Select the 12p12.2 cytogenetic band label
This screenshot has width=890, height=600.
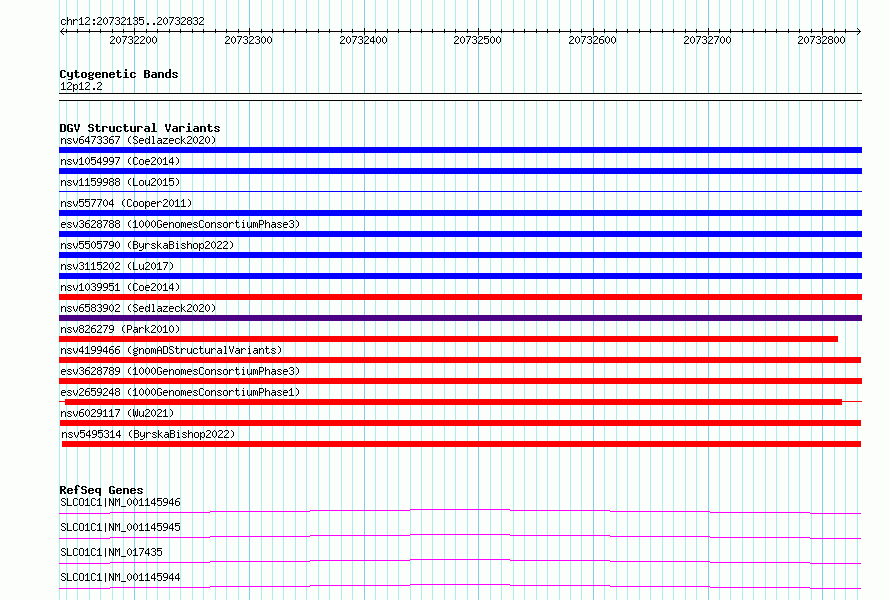[81, 86]
